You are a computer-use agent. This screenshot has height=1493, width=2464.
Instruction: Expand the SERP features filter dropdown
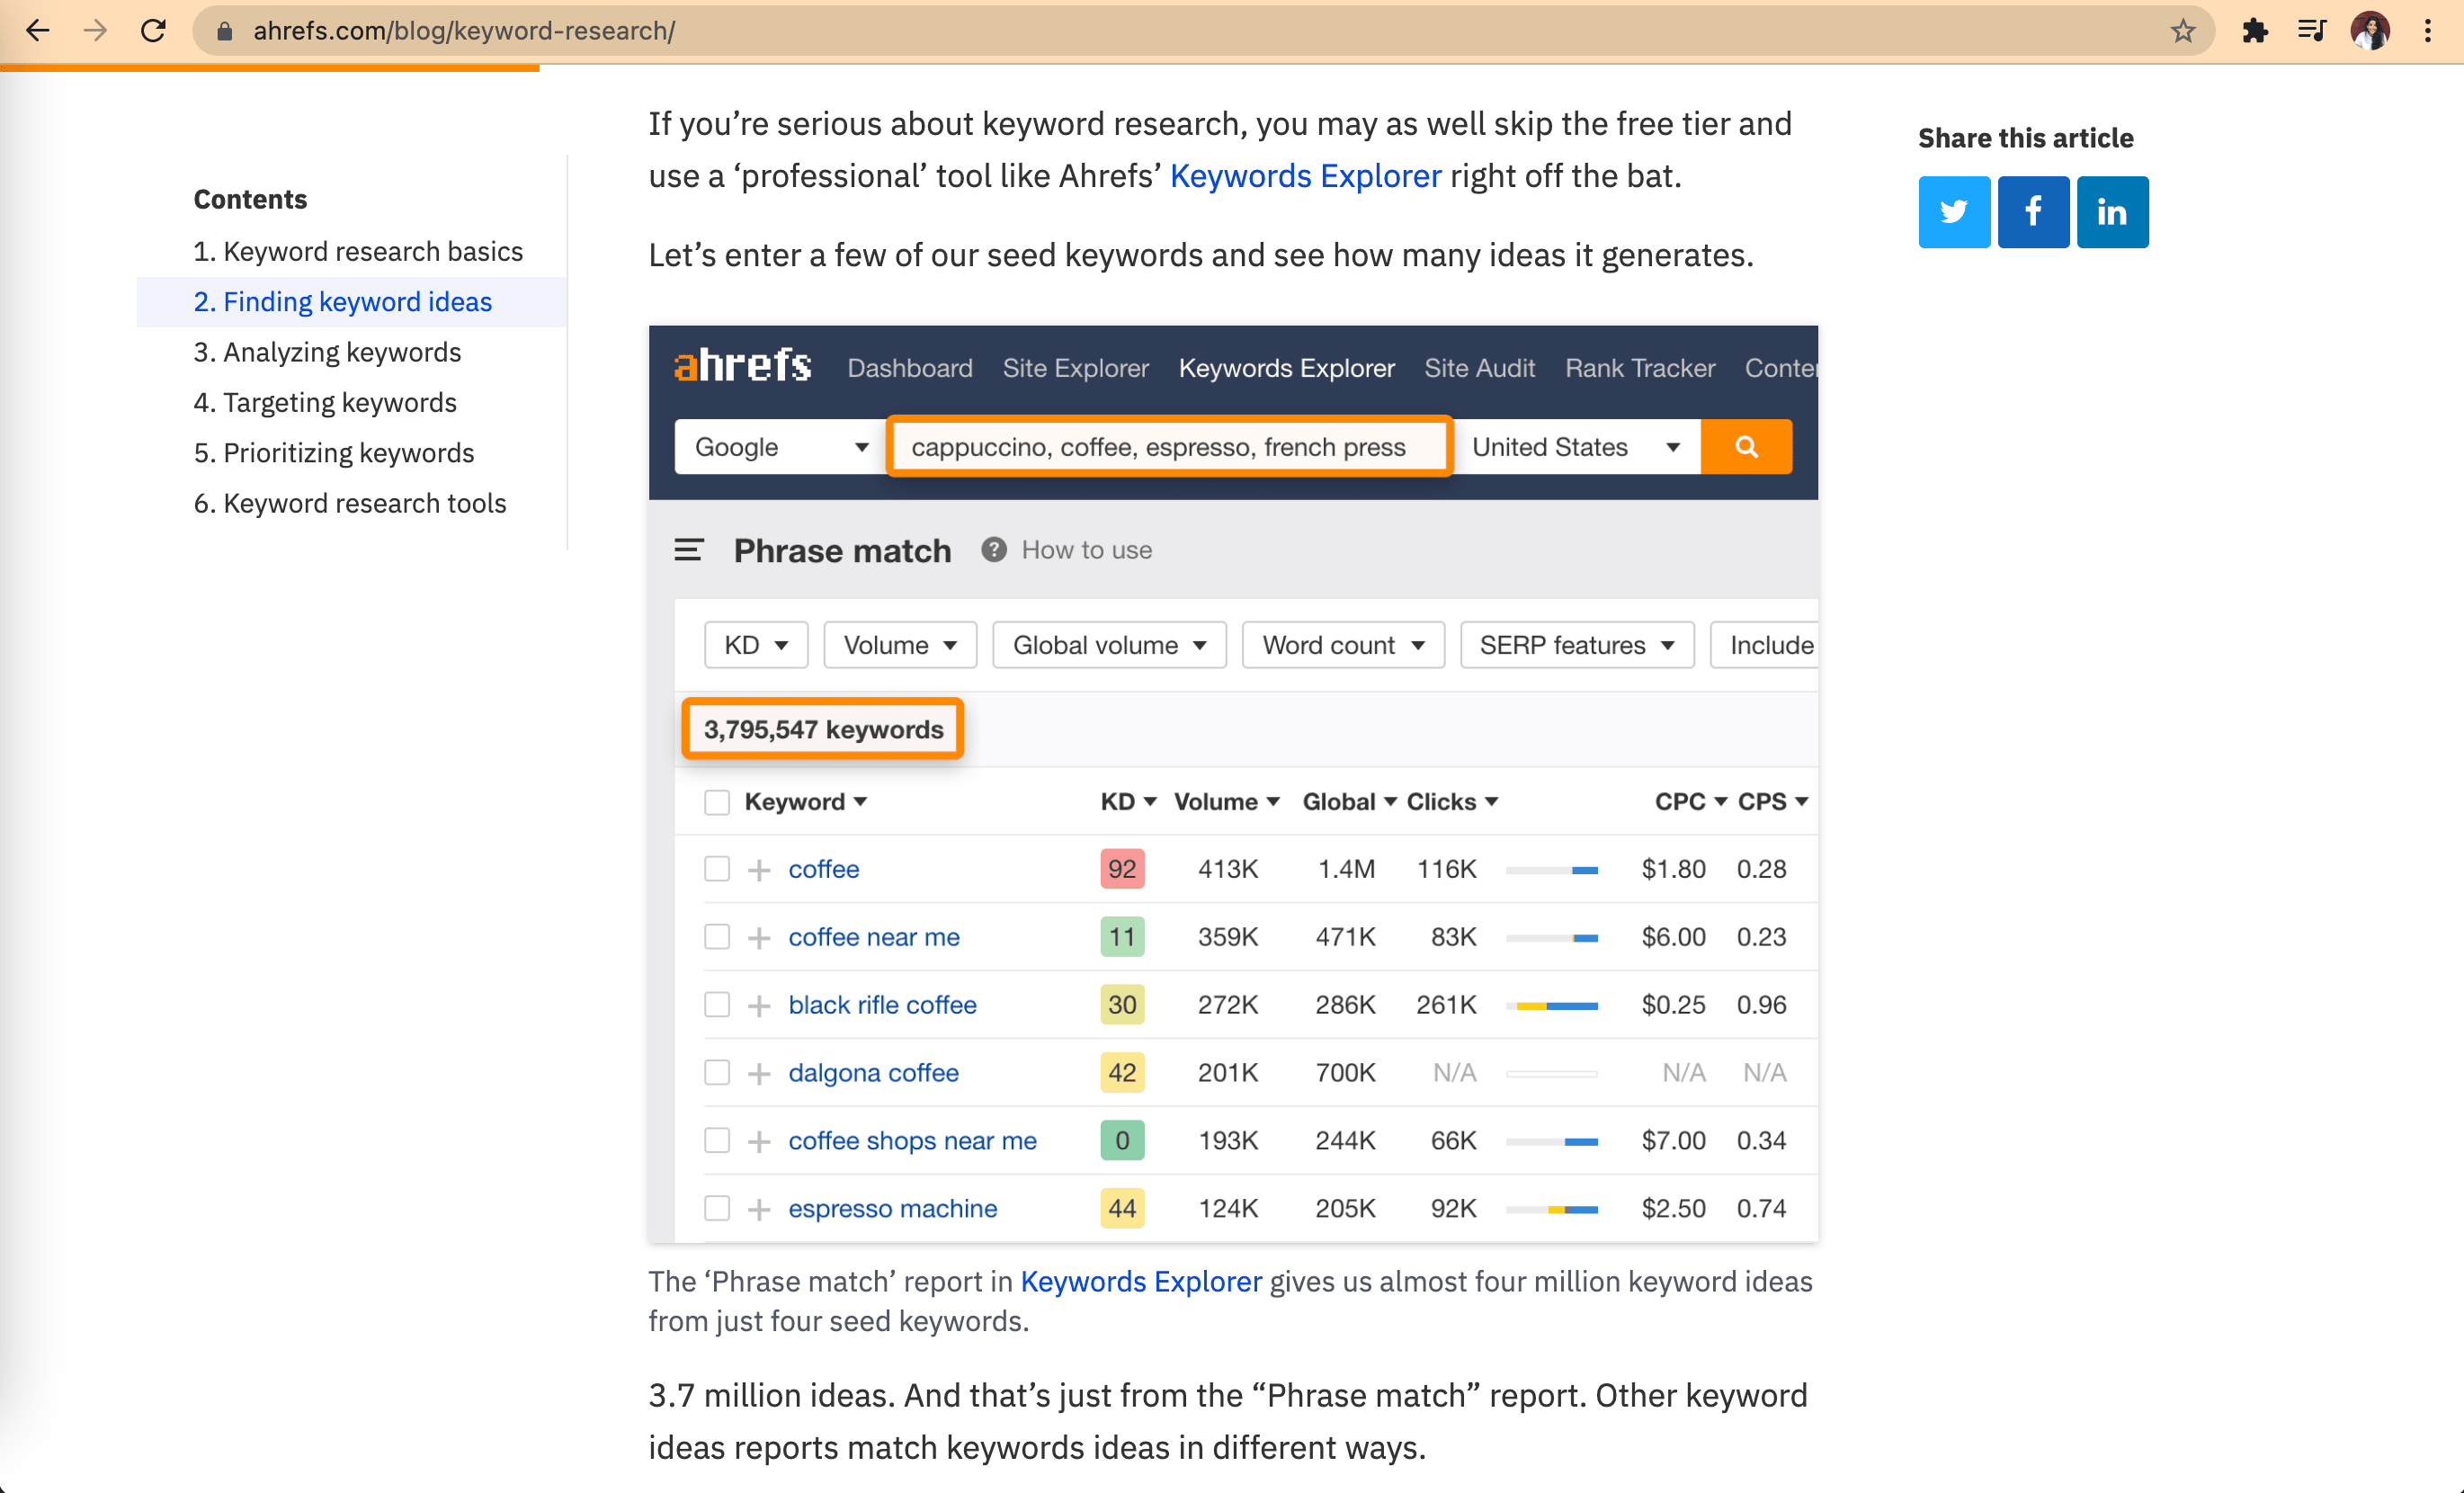(1577, 645)
